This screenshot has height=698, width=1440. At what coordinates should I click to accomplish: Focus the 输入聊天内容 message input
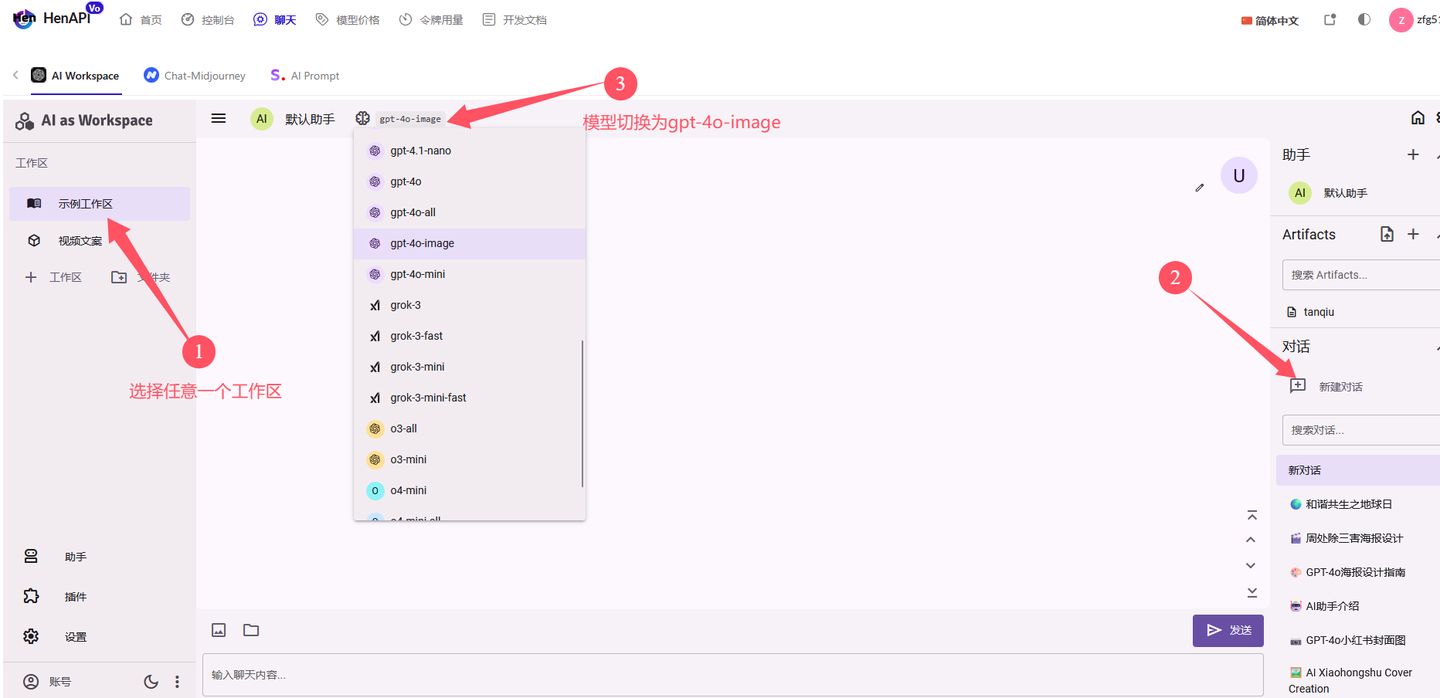click(733, 675)
